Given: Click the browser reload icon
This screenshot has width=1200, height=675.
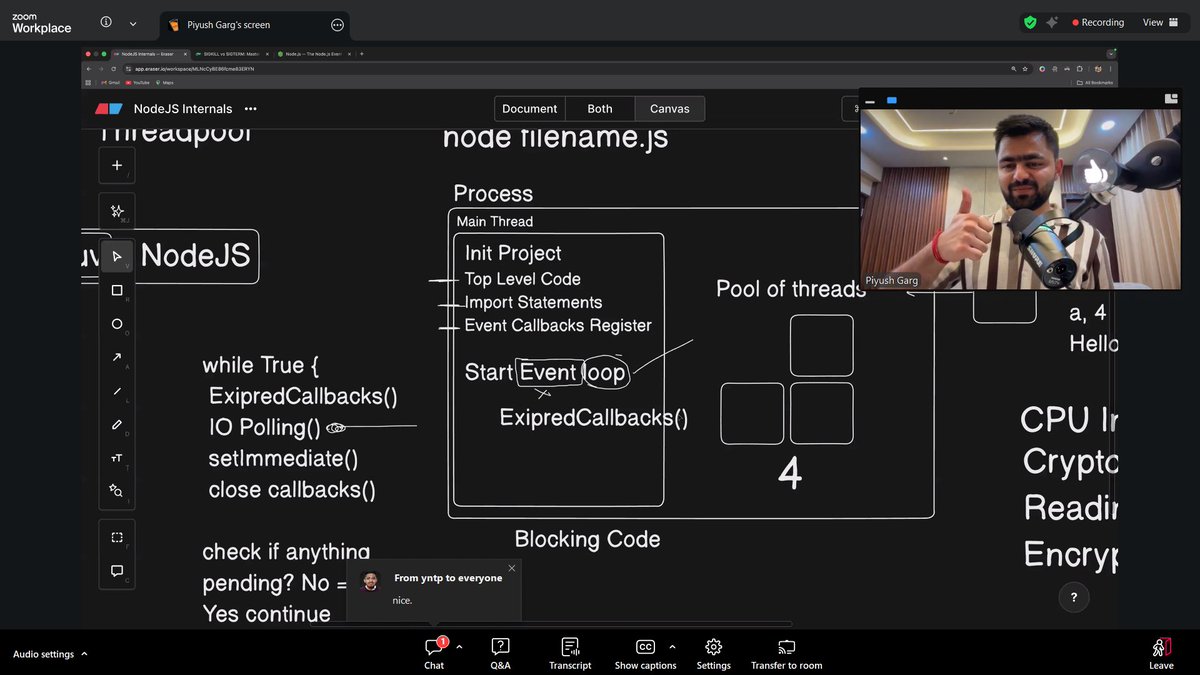Looking at the screenshot, I should coord(115,69).
